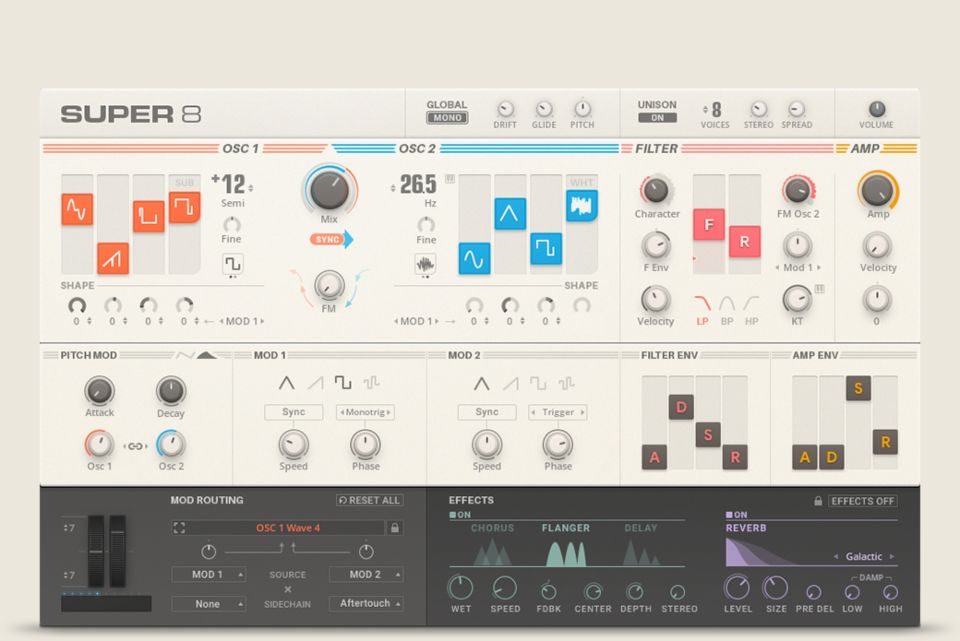Select the OSC 2 white noise block

tap(581, 206)
